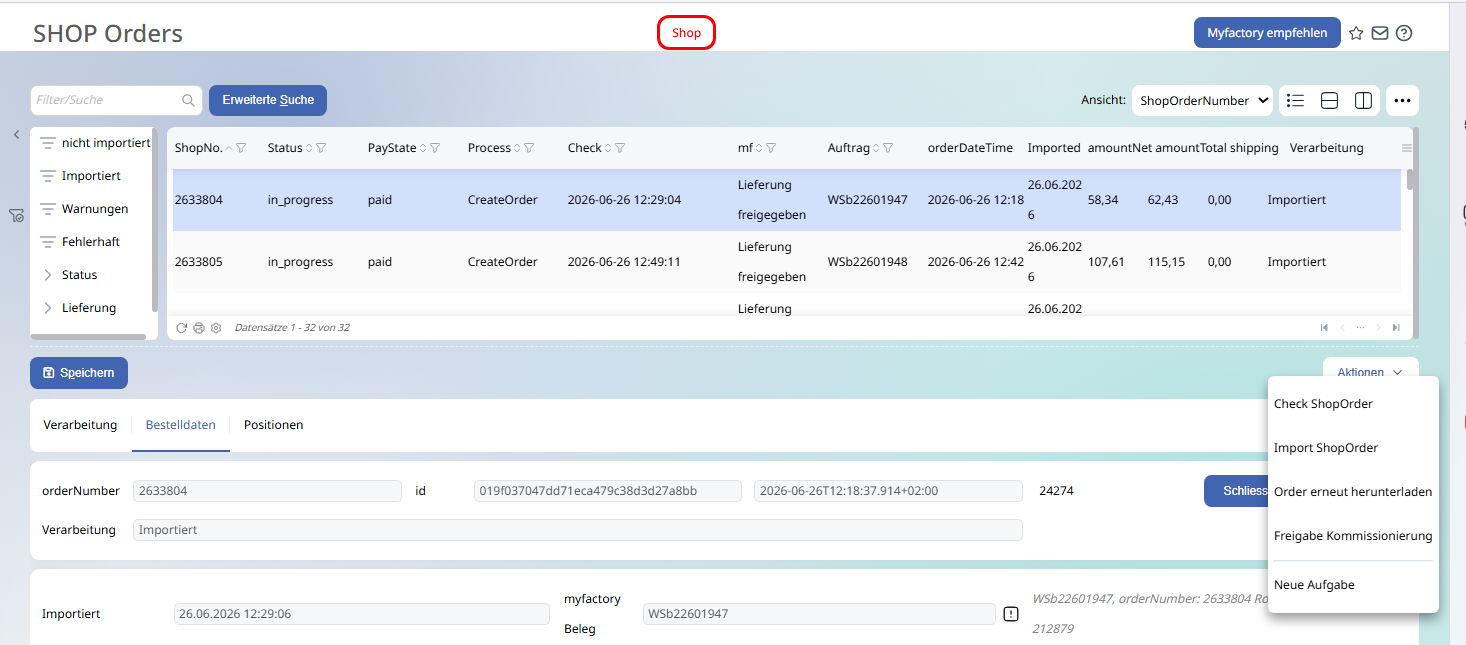Screen dimensions: 1466x645
Task: Click the saved filter funnel icon
Action: [x=16, y=215]
